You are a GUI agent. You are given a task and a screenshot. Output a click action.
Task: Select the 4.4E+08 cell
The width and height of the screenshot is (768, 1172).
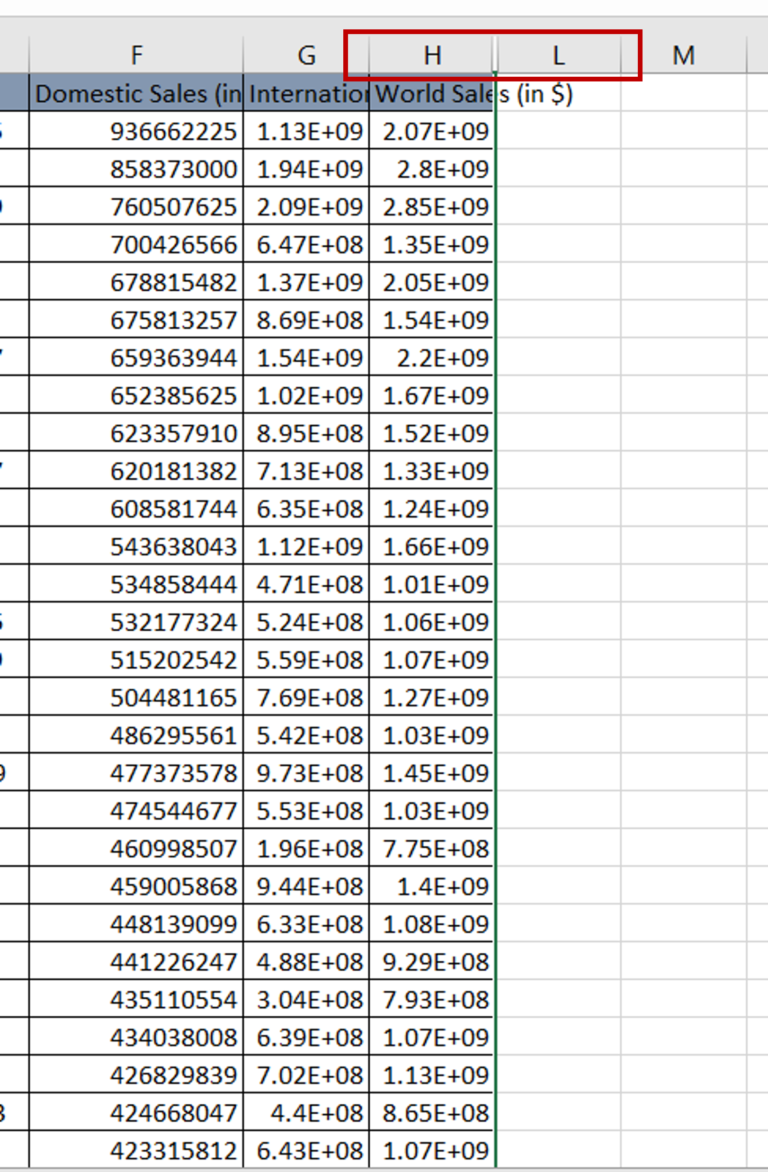point(307,1112)
